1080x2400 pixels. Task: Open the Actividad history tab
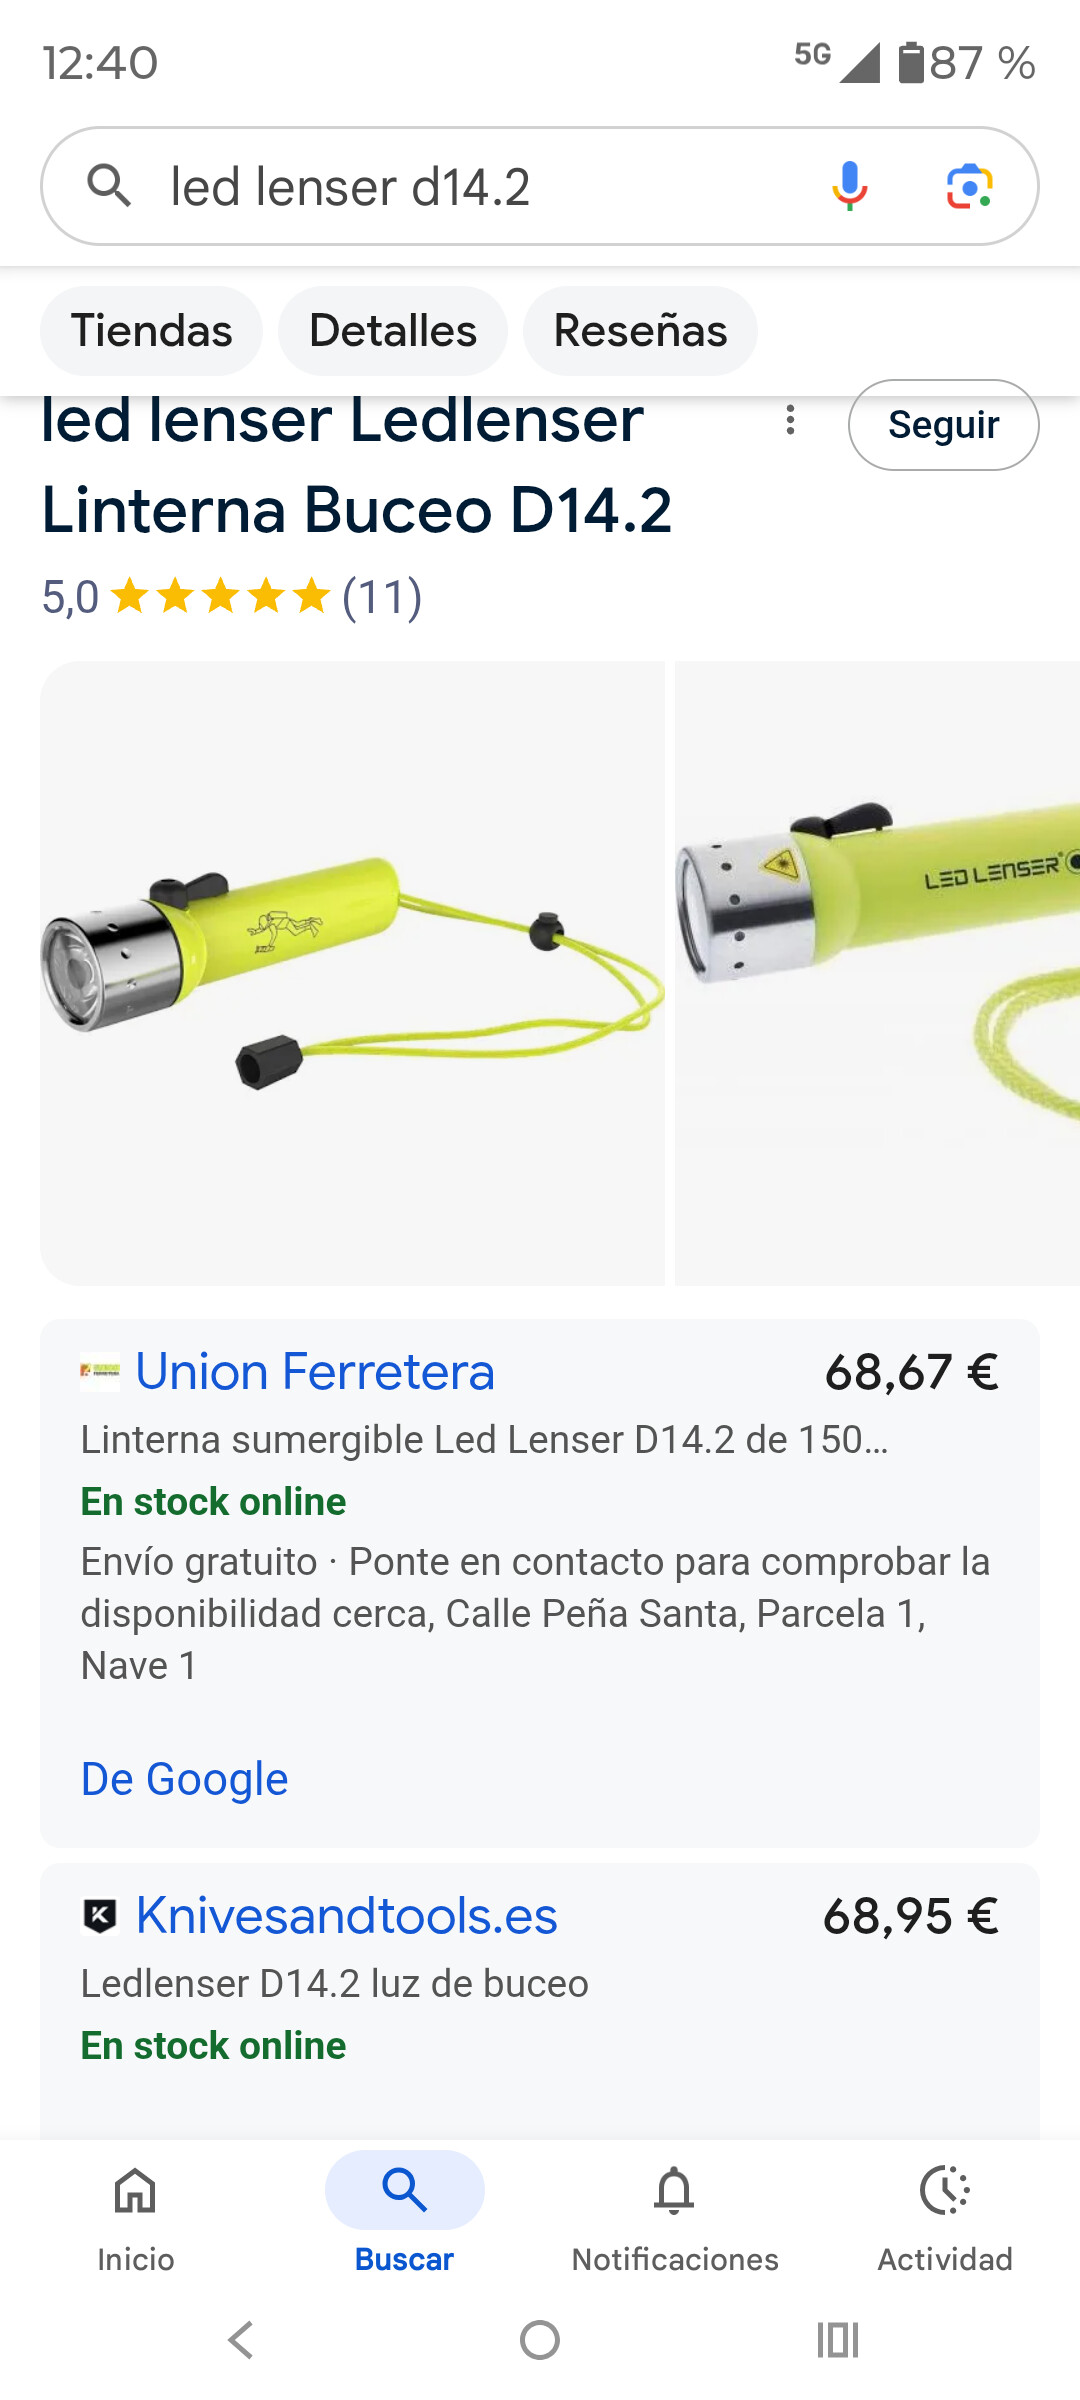tap(945, 2214)
